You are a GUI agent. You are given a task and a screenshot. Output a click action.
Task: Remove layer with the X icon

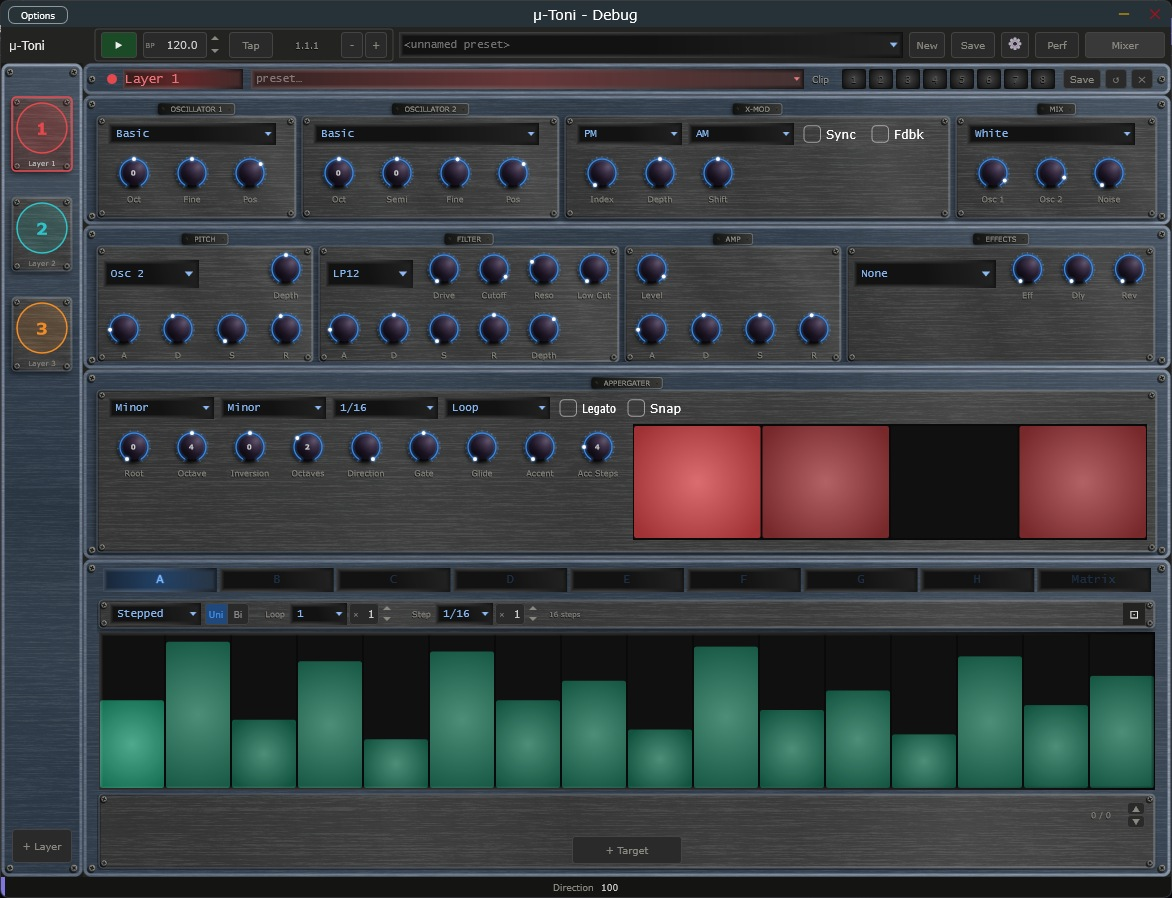pos(1141,79)
